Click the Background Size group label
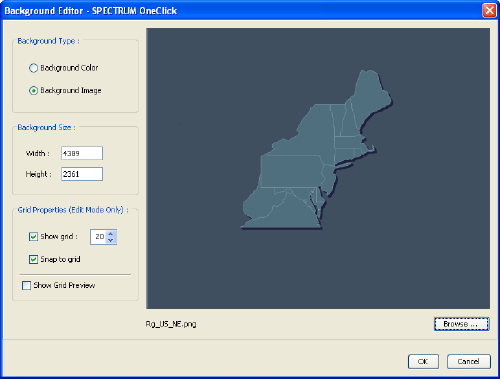500x379 pixels. coord(46,127)
